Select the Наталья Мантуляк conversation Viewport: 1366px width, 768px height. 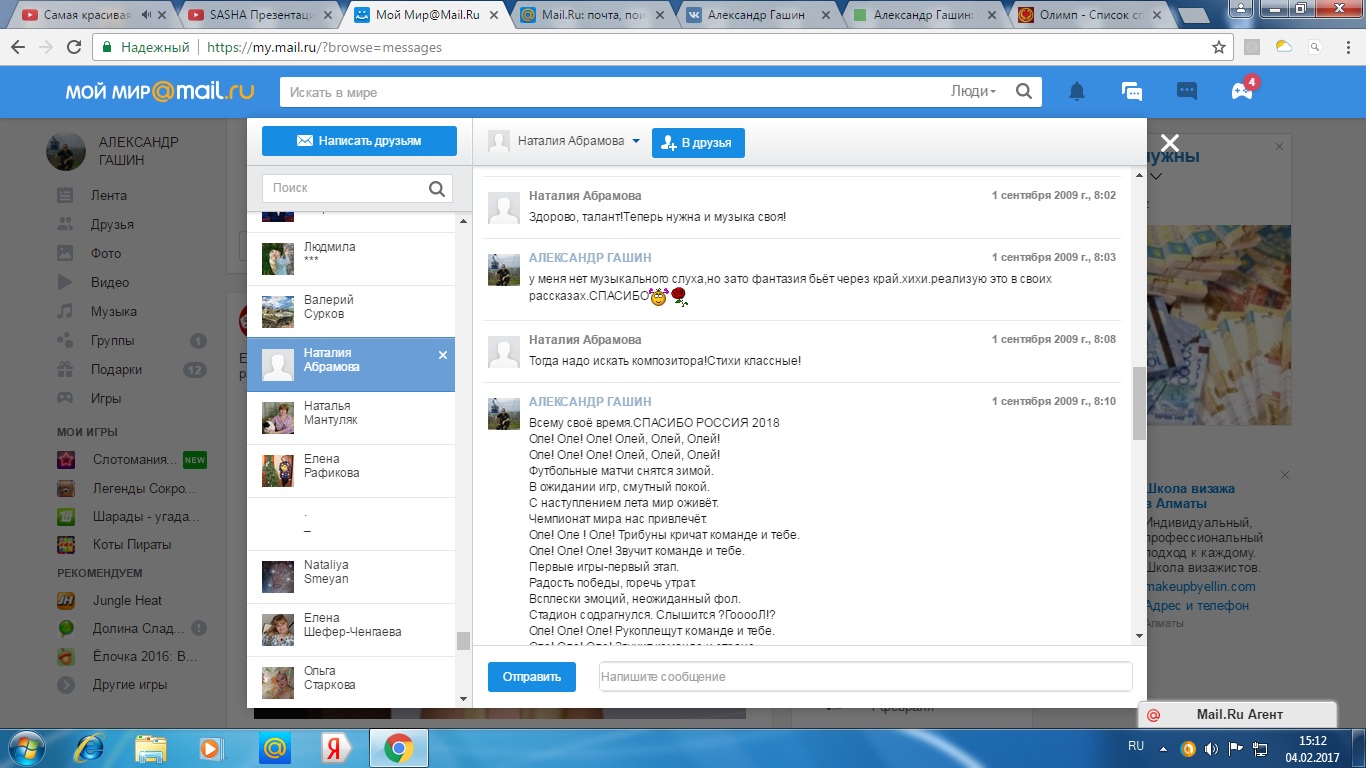click(351, 418)
